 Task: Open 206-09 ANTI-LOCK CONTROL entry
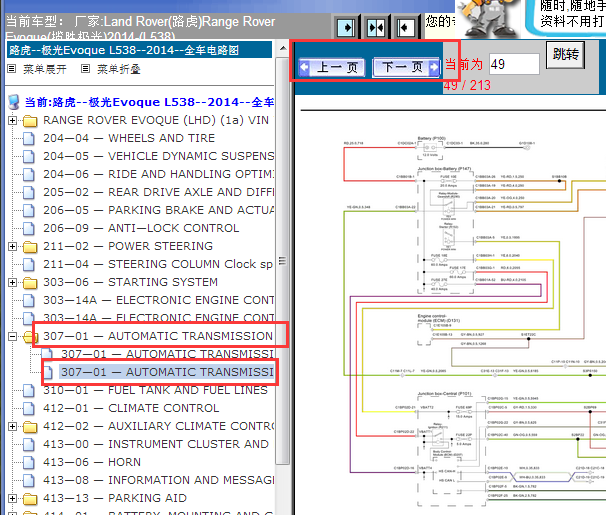(x=141, y=228)
